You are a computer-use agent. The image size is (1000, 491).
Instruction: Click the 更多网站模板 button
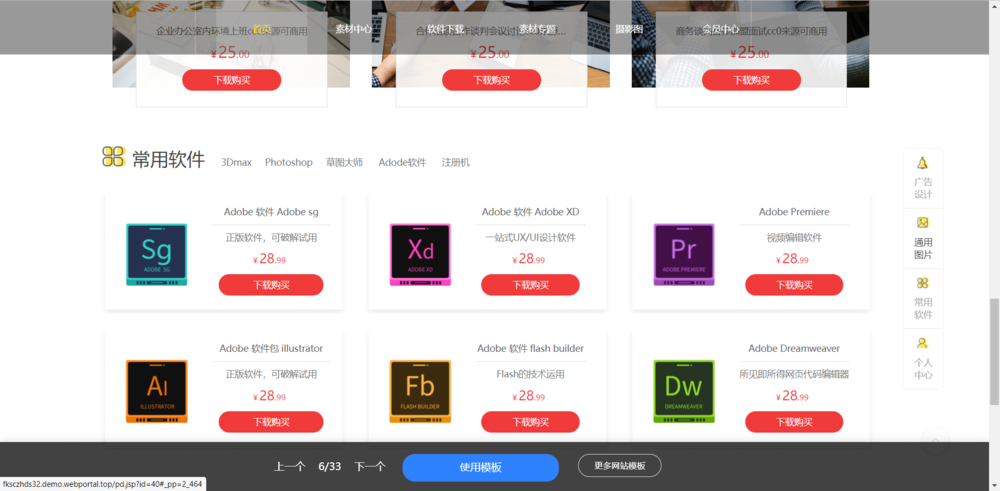coord(619,466)
